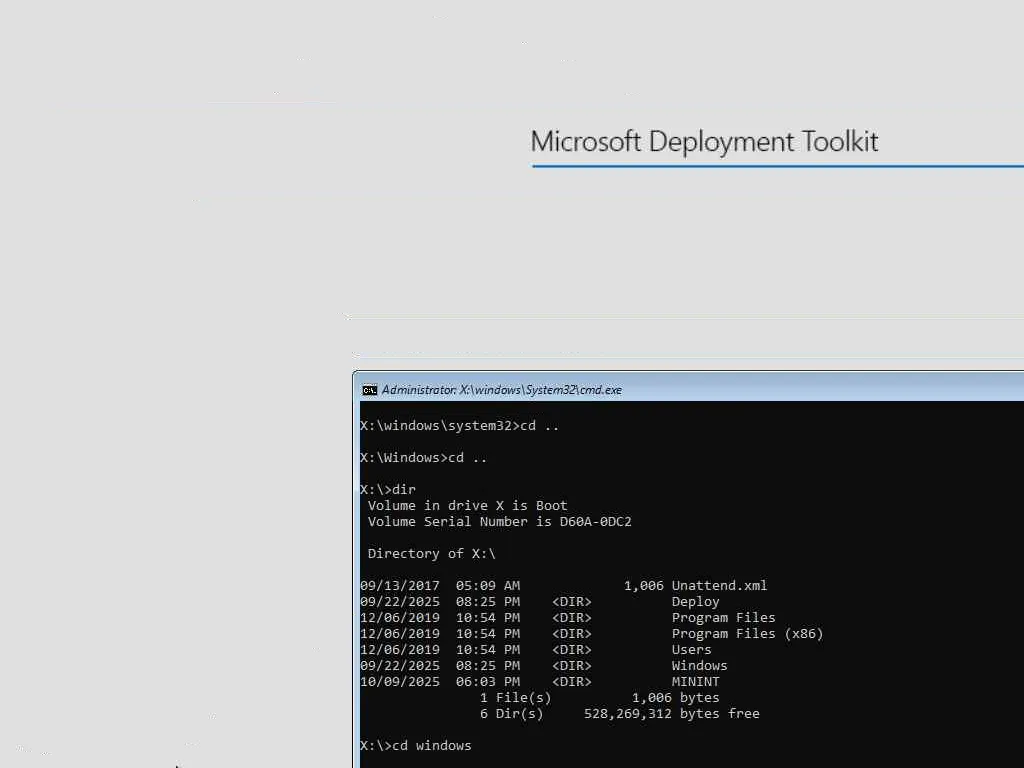Click the '1 File(s) 1,006 bytes' summary
The width and height of the screenshot is (1024, 768).
click(x=600, y=697)
